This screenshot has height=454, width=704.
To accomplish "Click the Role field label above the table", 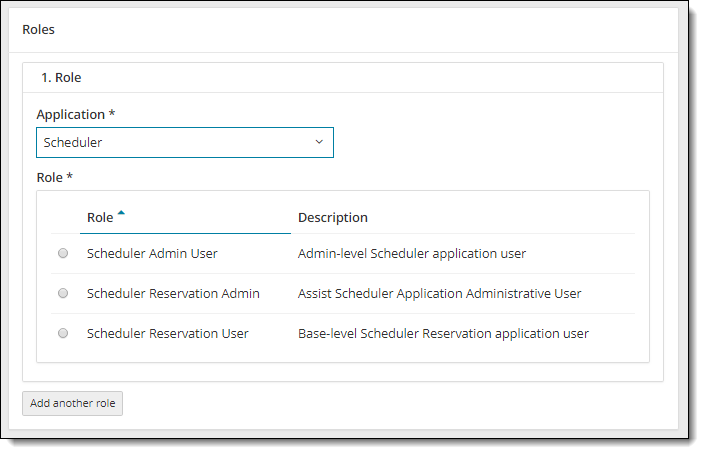I will (55, 178).
